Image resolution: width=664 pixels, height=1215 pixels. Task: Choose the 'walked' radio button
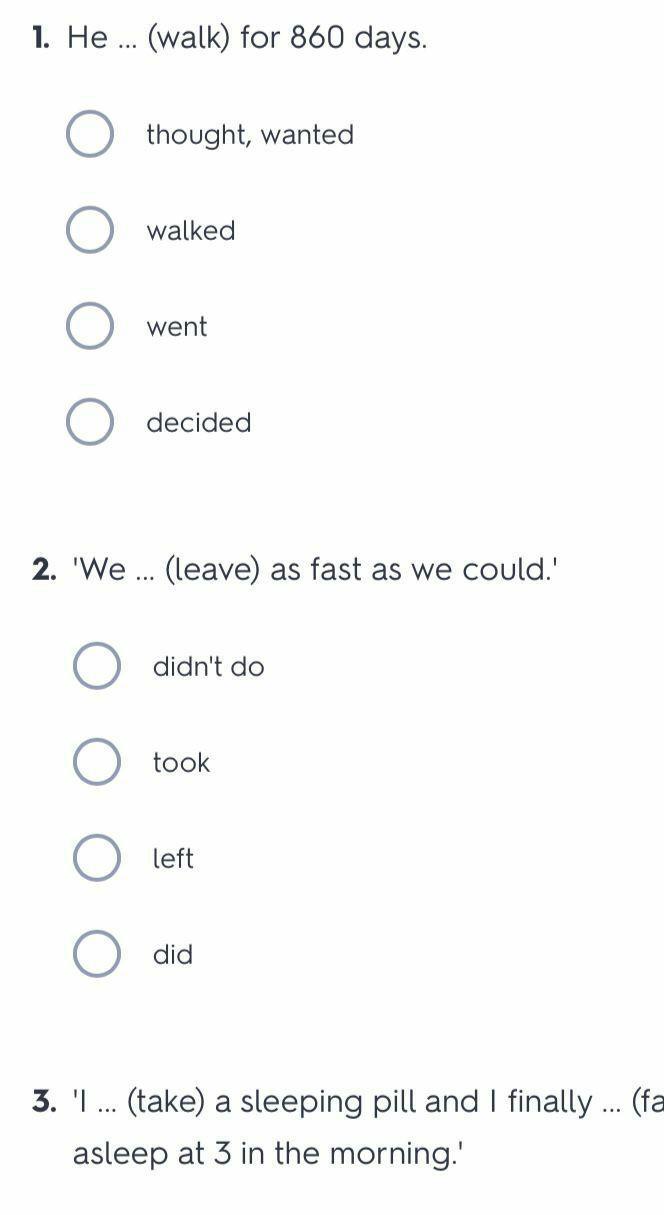click(90, 230)
